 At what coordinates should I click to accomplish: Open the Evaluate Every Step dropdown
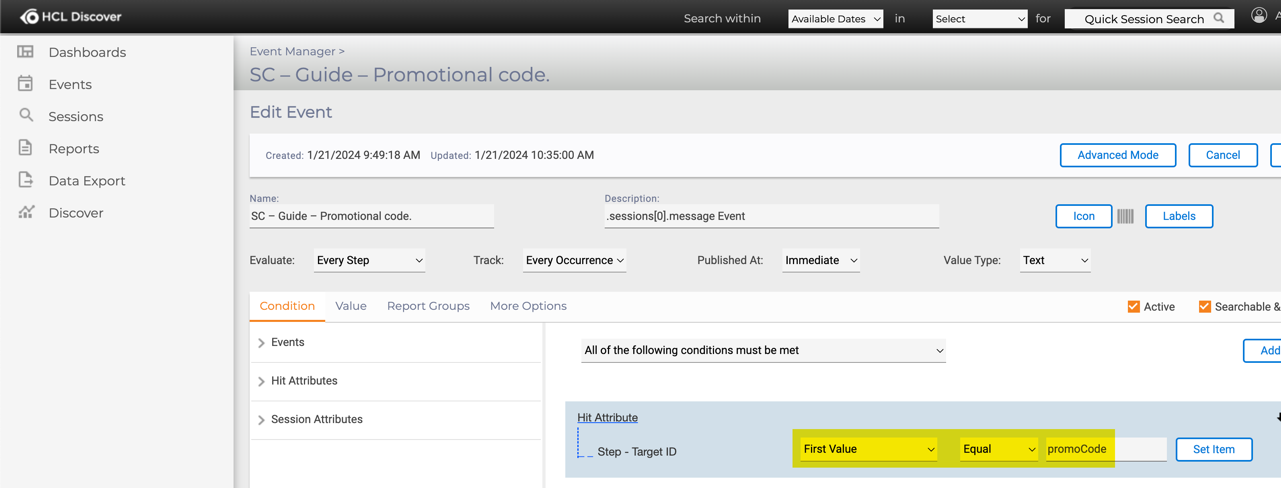(369, 260)
